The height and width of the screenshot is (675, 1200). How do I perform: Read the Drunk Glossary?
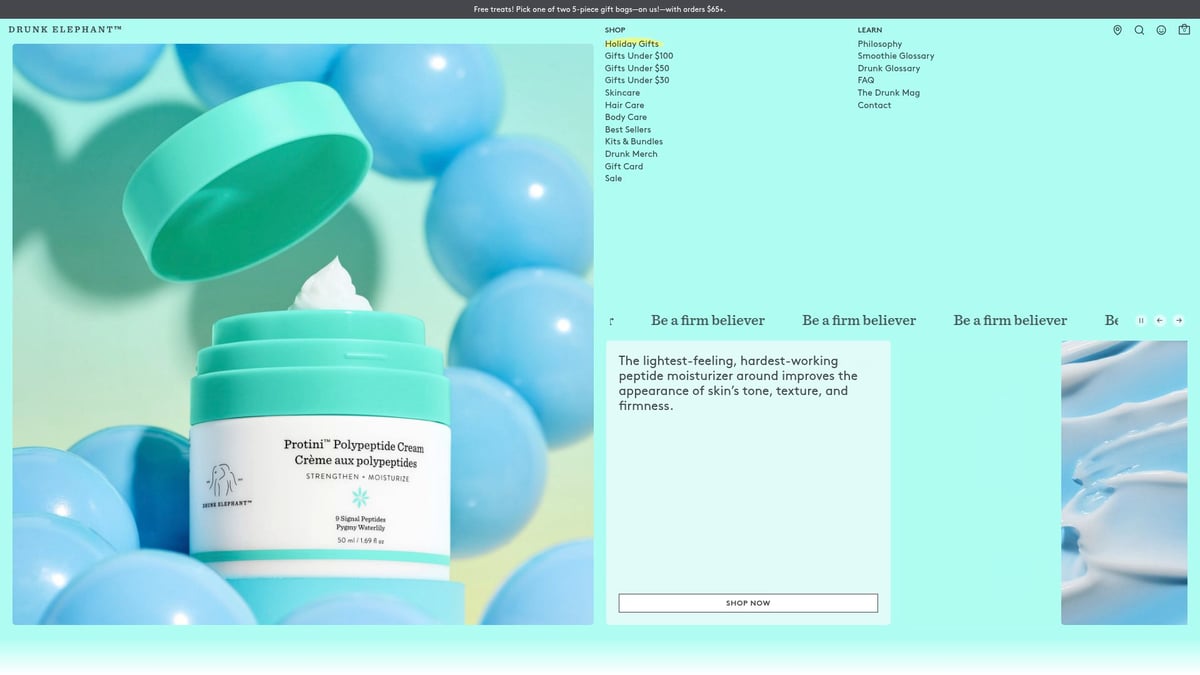pos(888,68)
